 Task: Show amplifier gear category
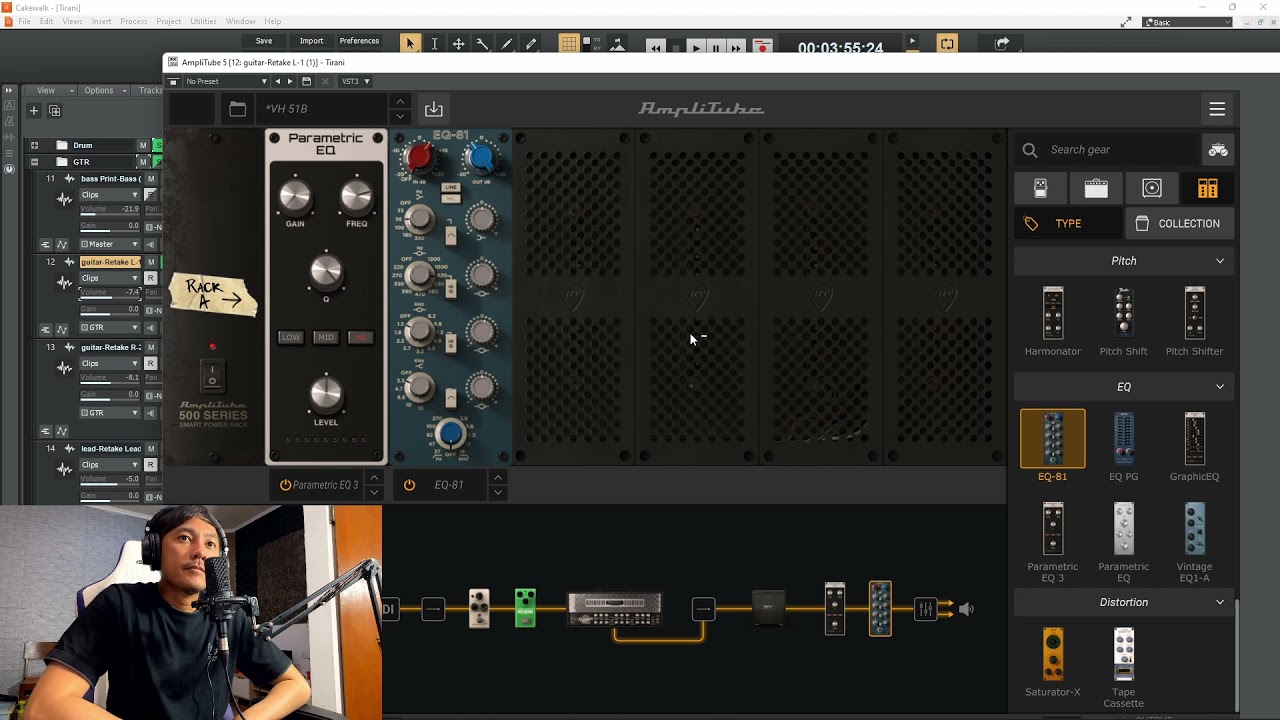(x=1096, y=188)
